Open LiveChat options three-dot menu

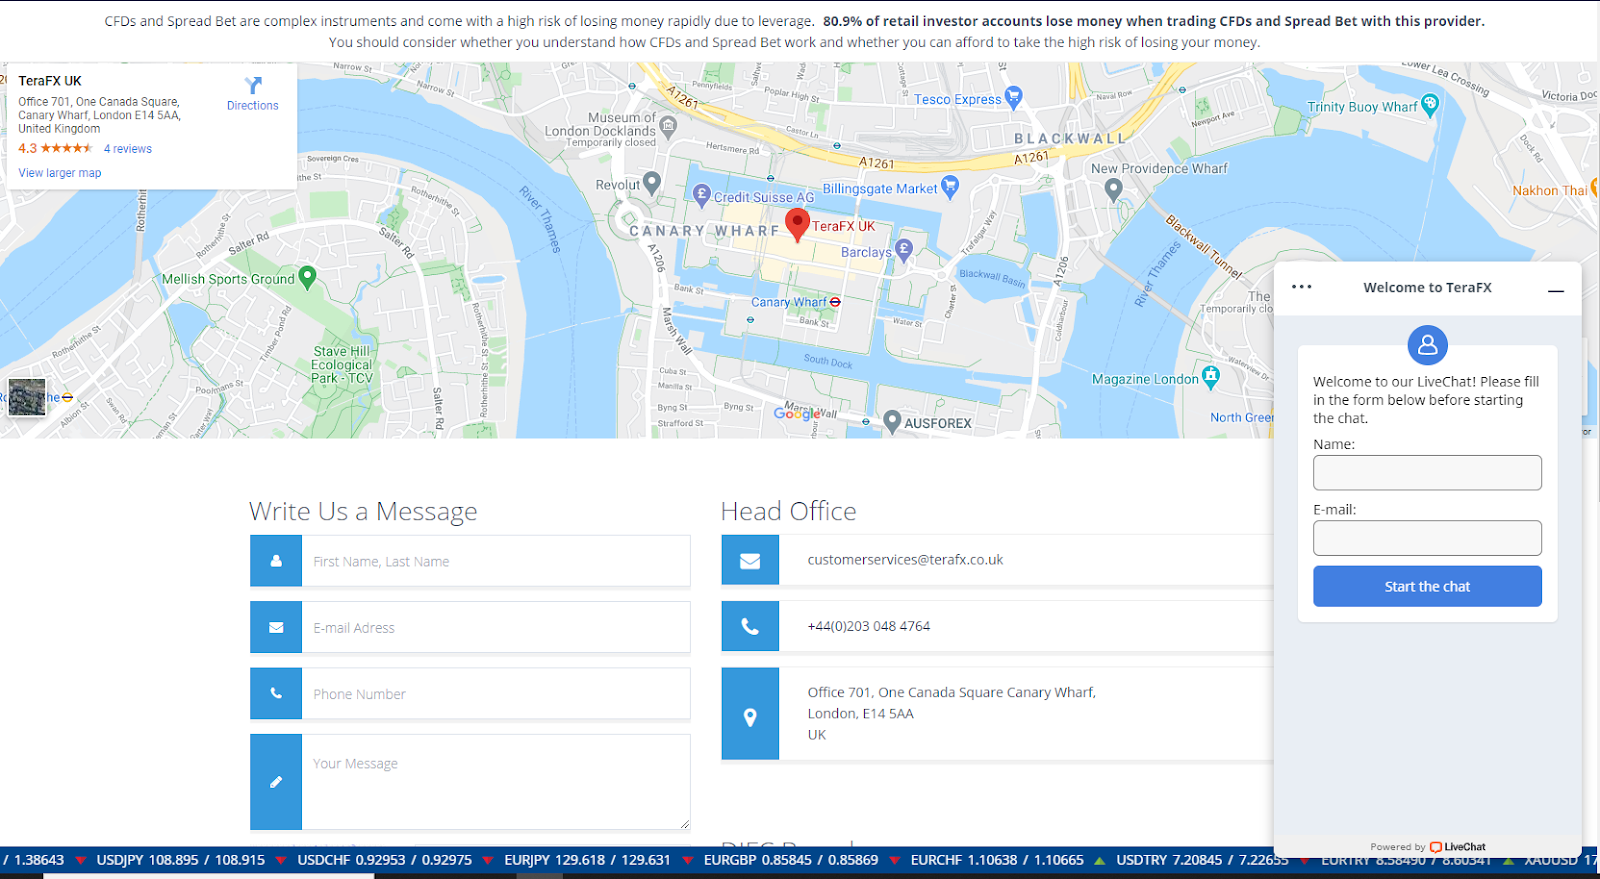pyautogui.click(x=1301, y=287)
